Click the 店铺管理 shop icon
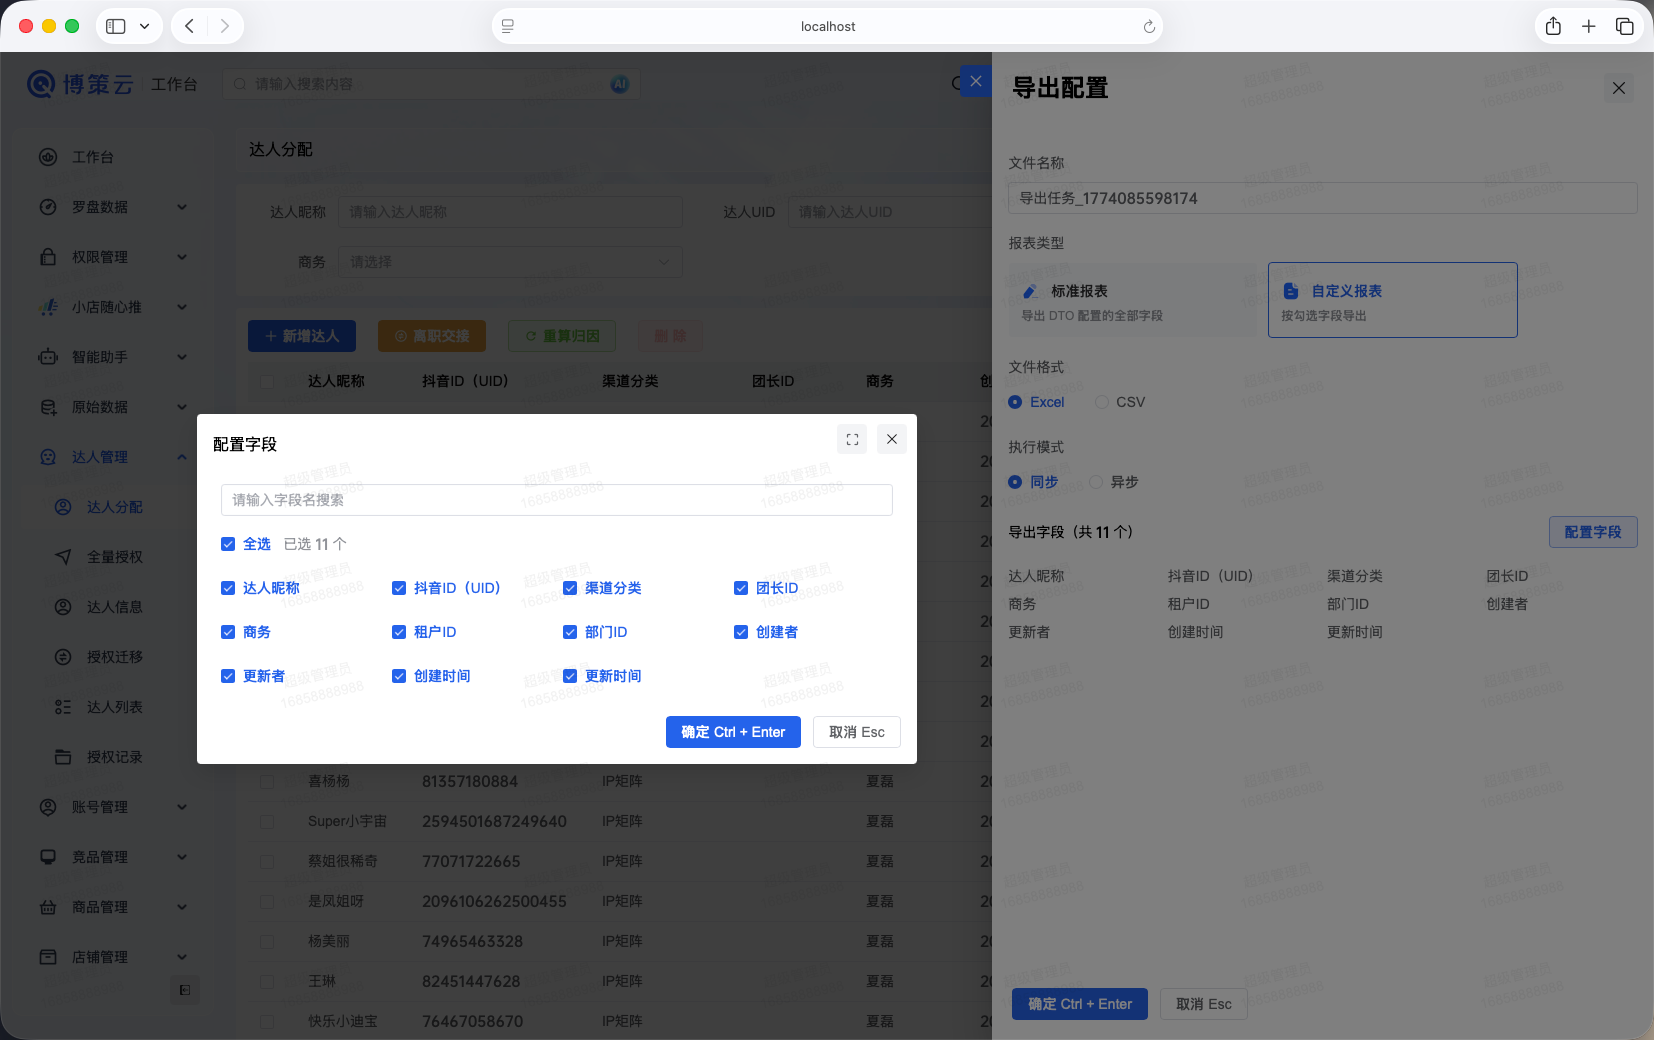The width and height of the screenshot is (1654, 1040). [x=48, y=957]
